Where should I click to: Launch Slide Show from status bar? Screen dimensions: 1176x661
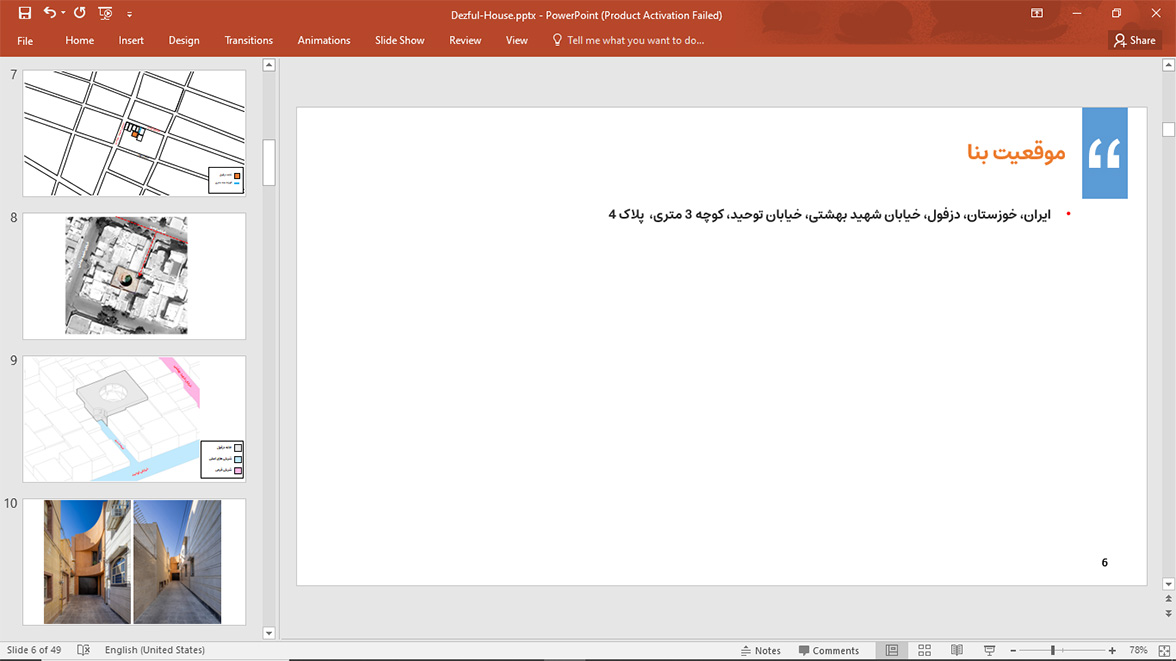[x=989, y=650]
